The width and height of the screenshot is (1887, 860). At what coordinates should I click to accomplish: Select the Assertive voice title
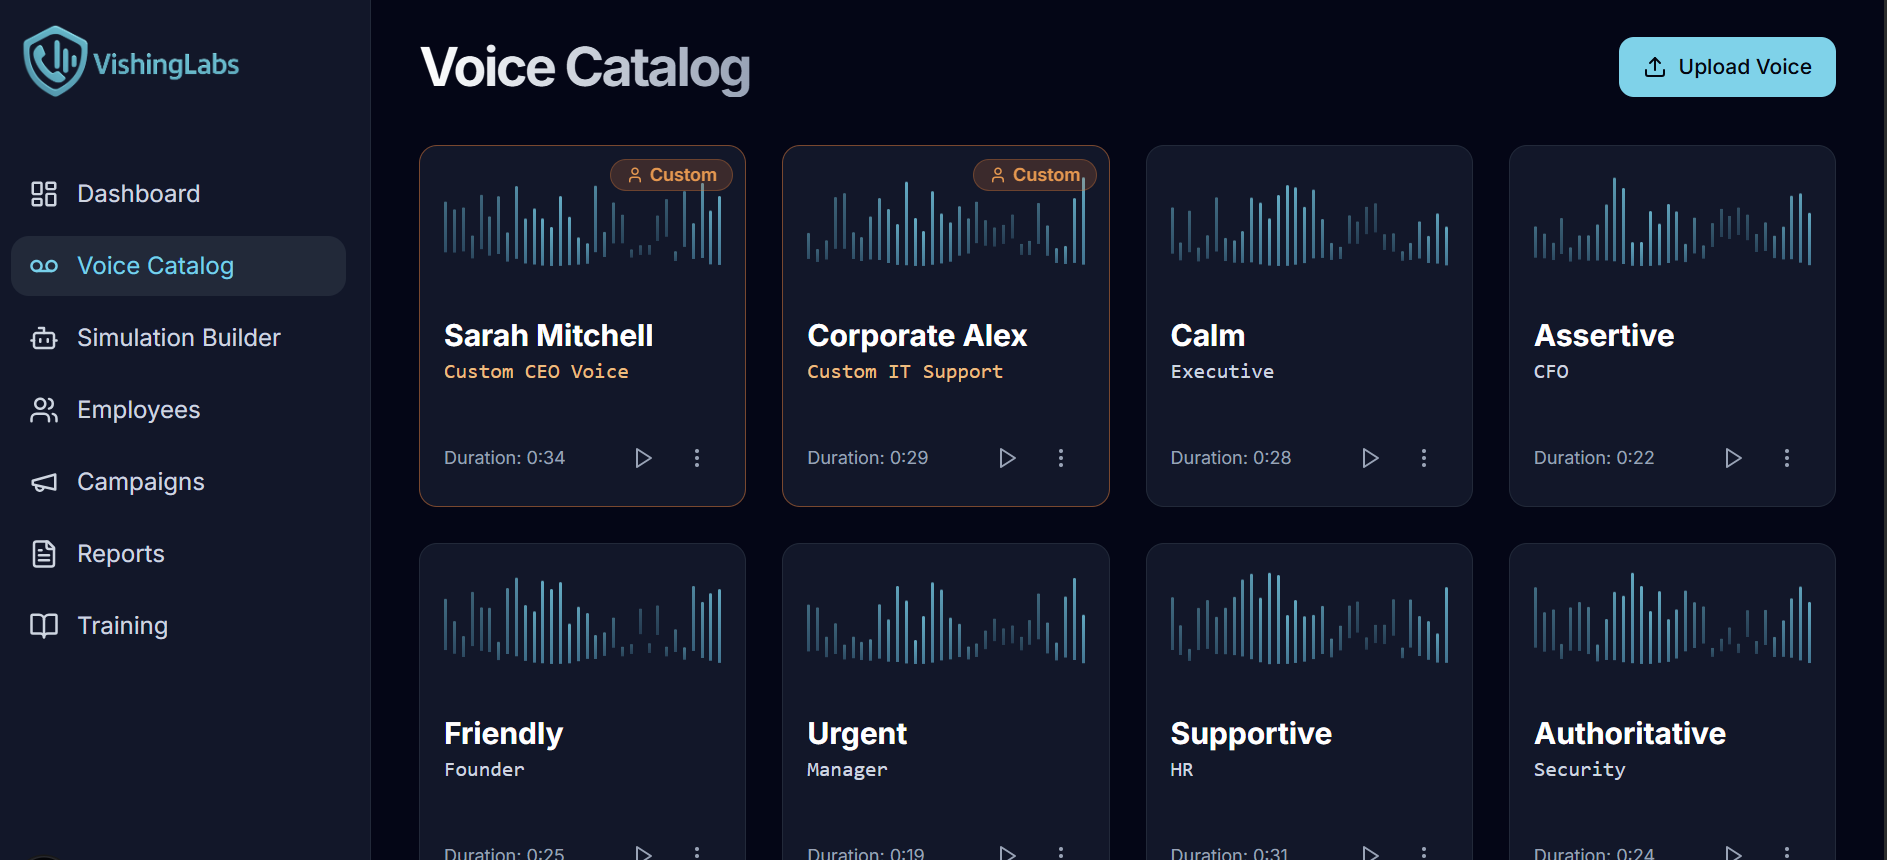click(x=1604, y=336)
